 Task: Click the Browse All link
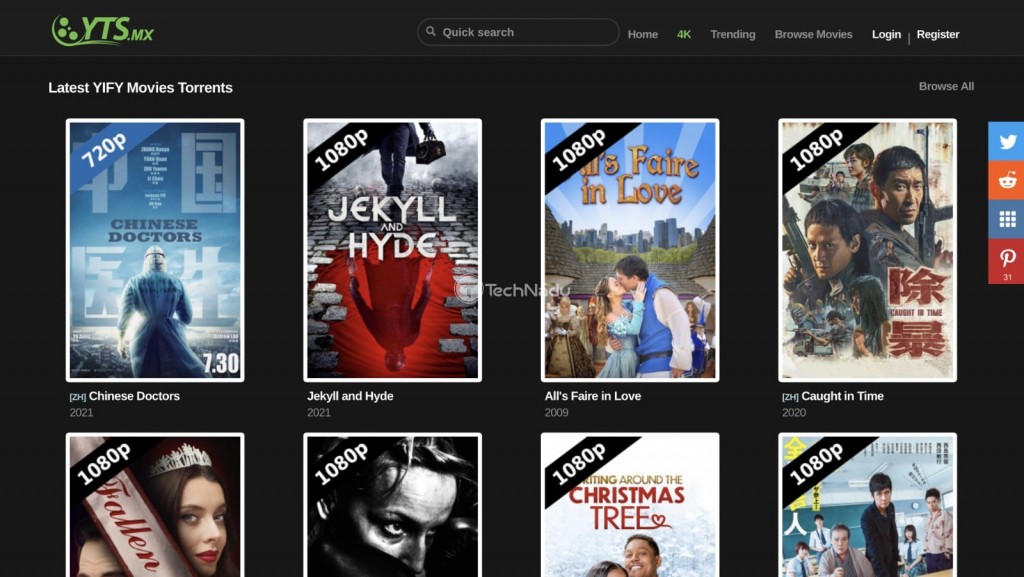pyautogui.click(x=946, y=86)
